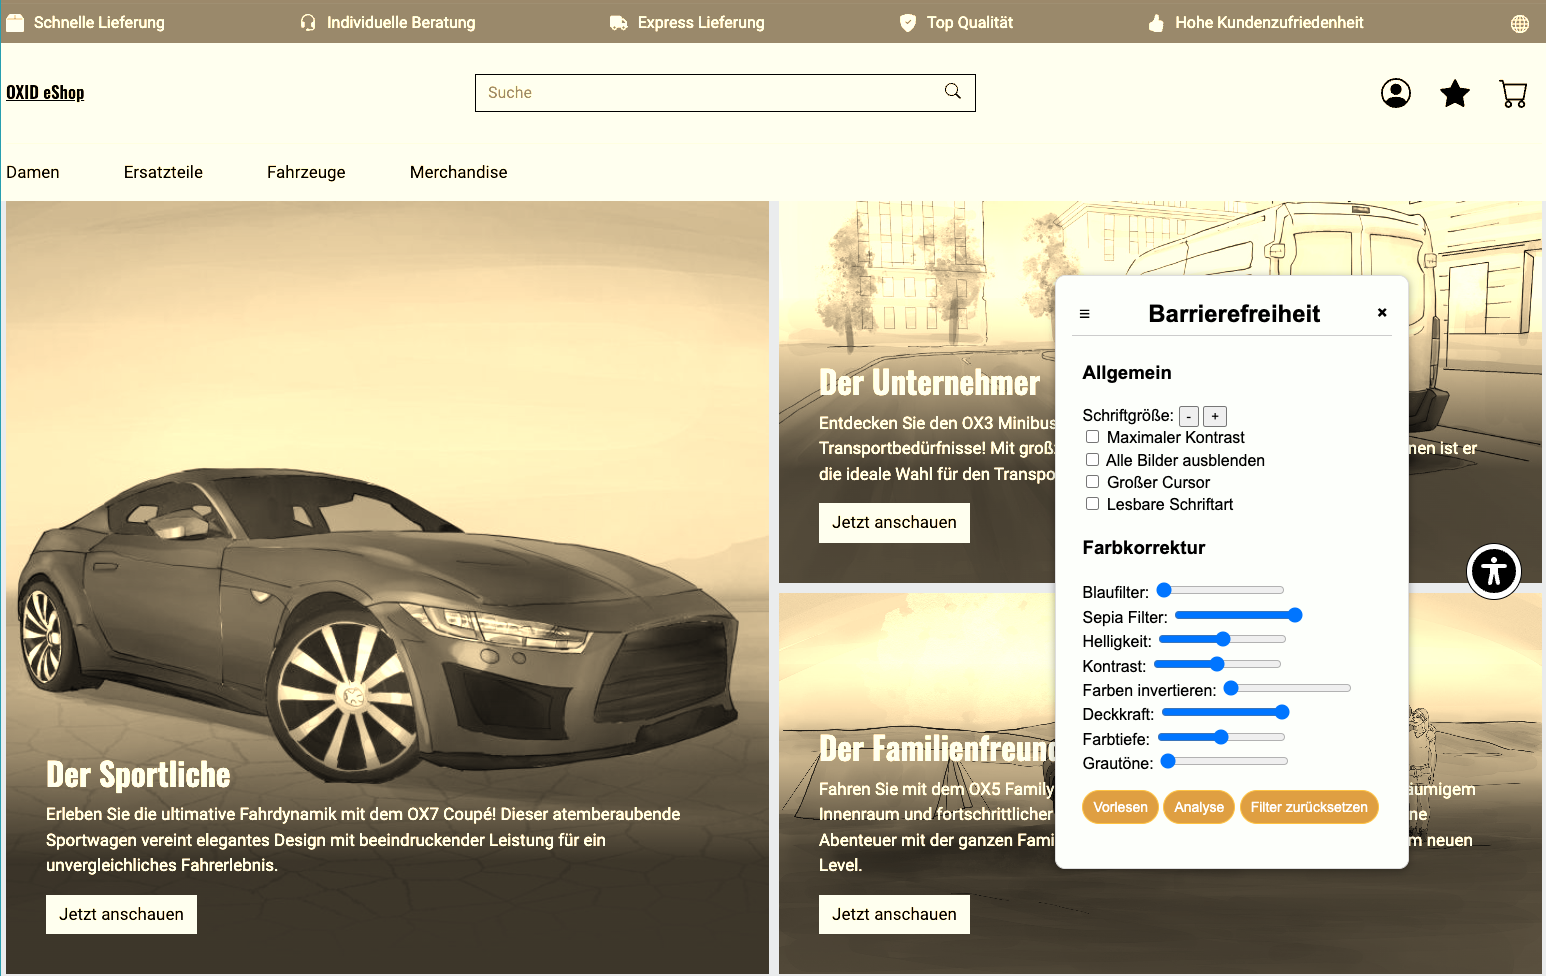Click Jetzt anschauen under Der Unternehmer
1546x976 pixels.
[894, 523]
